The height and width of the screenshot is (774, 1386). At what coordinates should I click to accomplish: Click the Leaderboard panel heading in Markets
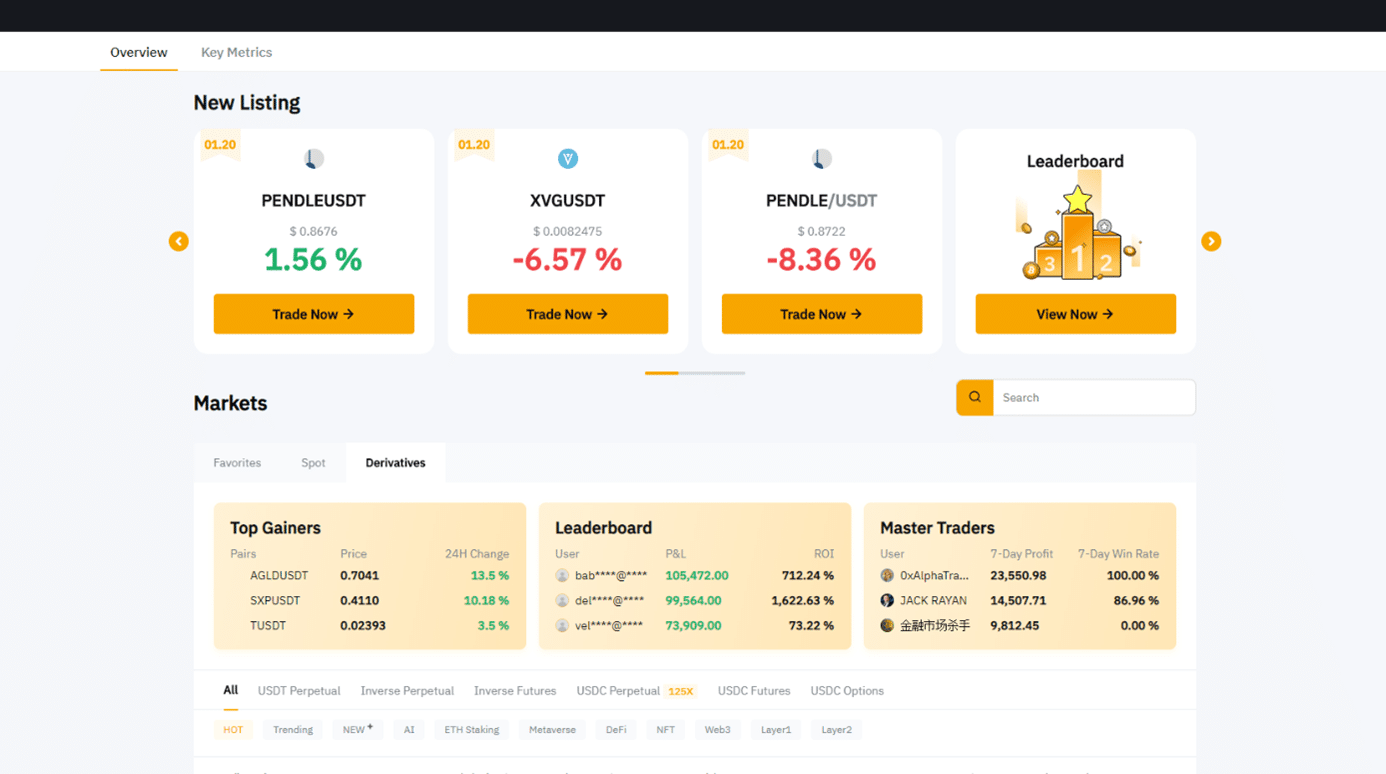(x=603, y=528)
